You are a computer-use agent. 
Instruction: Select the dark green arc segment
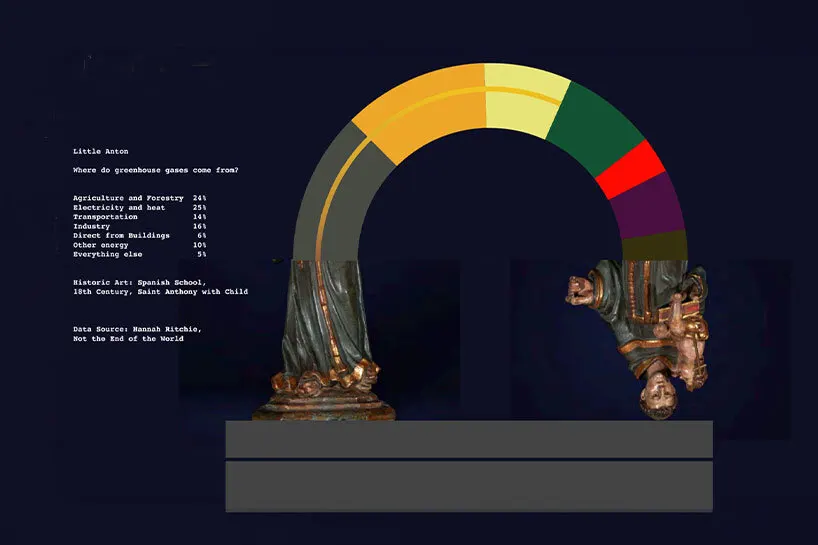pos(595,128)
